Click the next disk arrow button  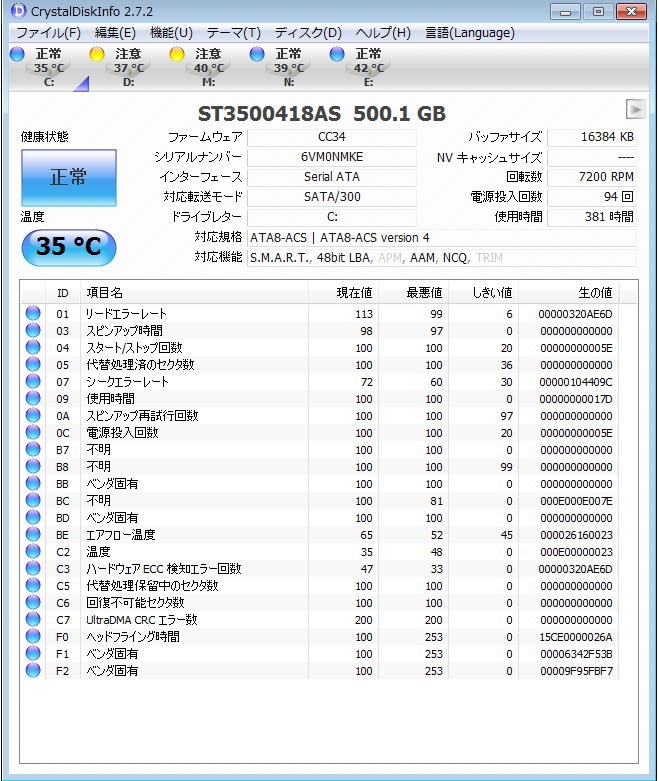click(635, 109)
